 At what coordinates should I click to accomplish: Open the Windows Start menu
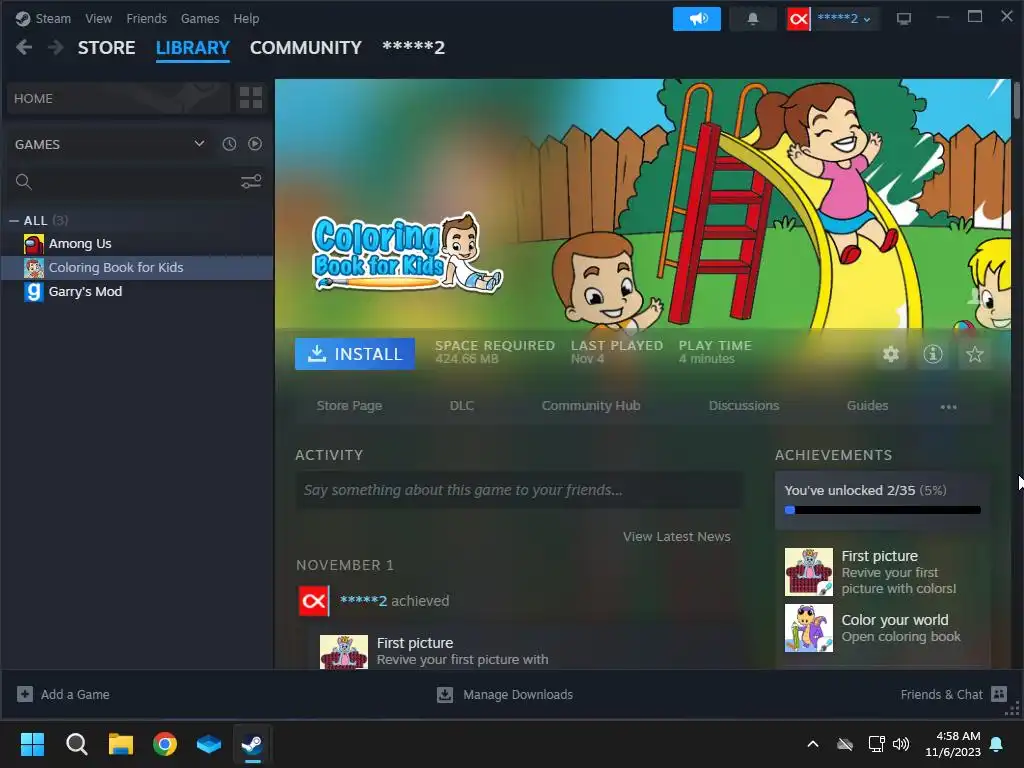pyautogui.click(x=32, y=744)
